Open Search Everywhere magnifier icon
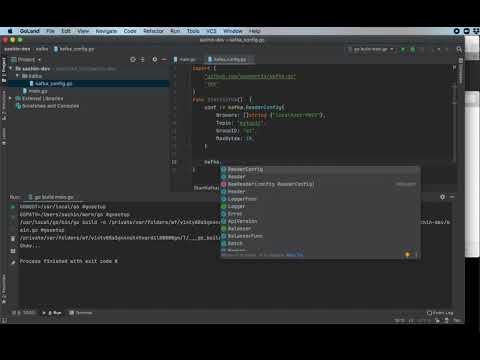This screenshot has height=360, width=480. tap(459, 49)
